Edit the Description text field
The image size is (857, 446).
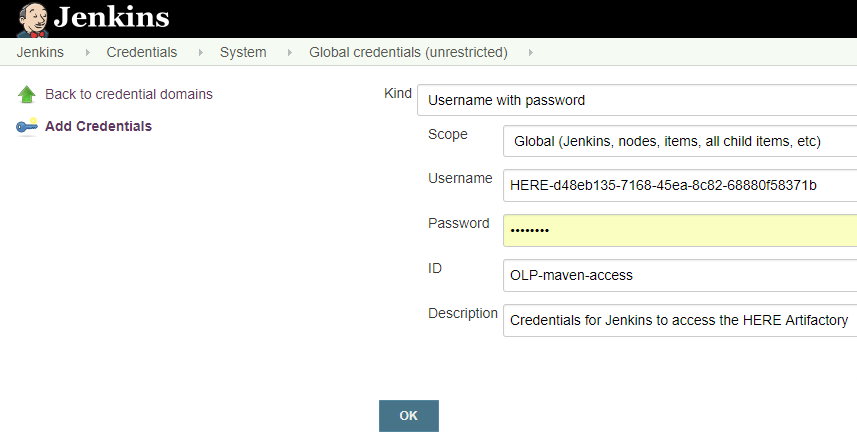click(x=680, y=320)
